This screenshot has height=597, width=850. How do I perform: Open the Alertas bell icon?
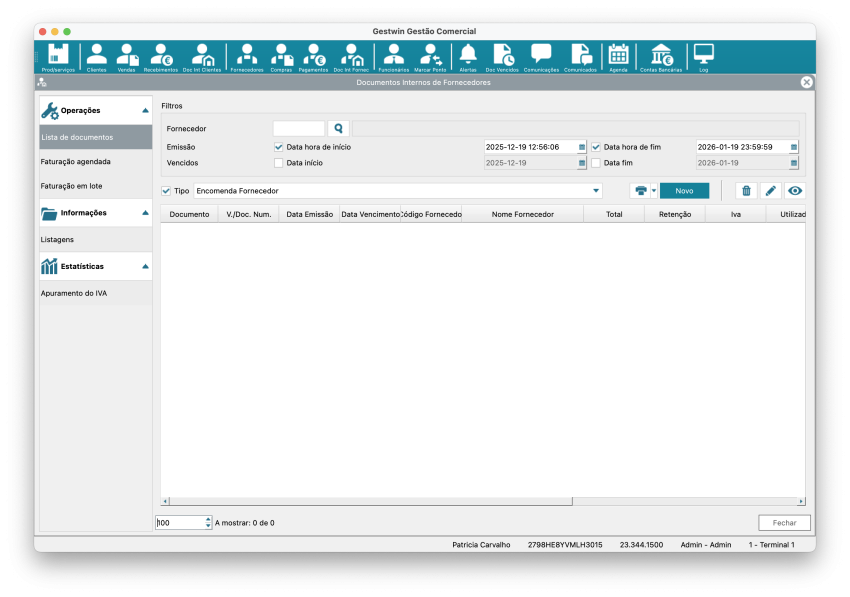pos(467,57)
